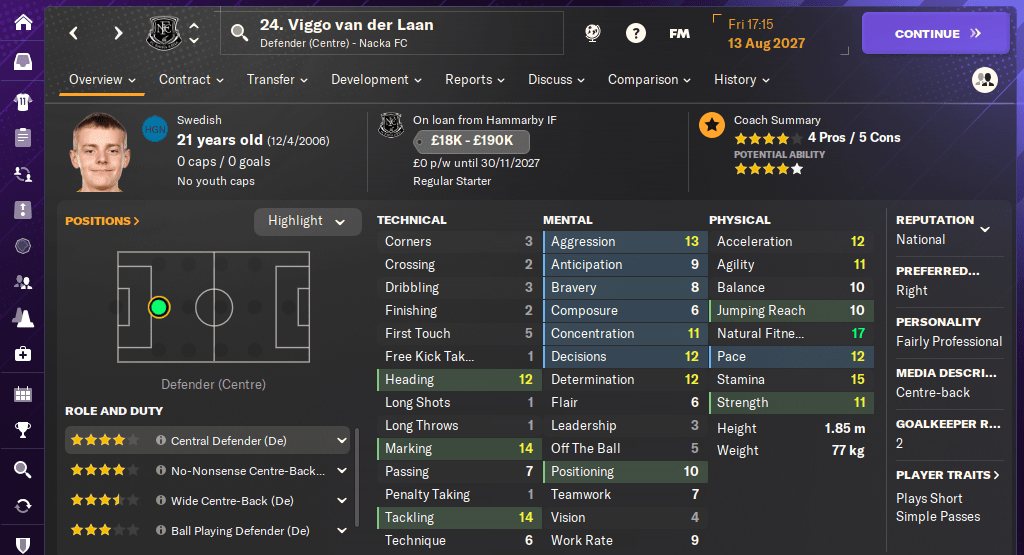
Task: Open the Schedule calendar icon
Action: click(22, 393)
